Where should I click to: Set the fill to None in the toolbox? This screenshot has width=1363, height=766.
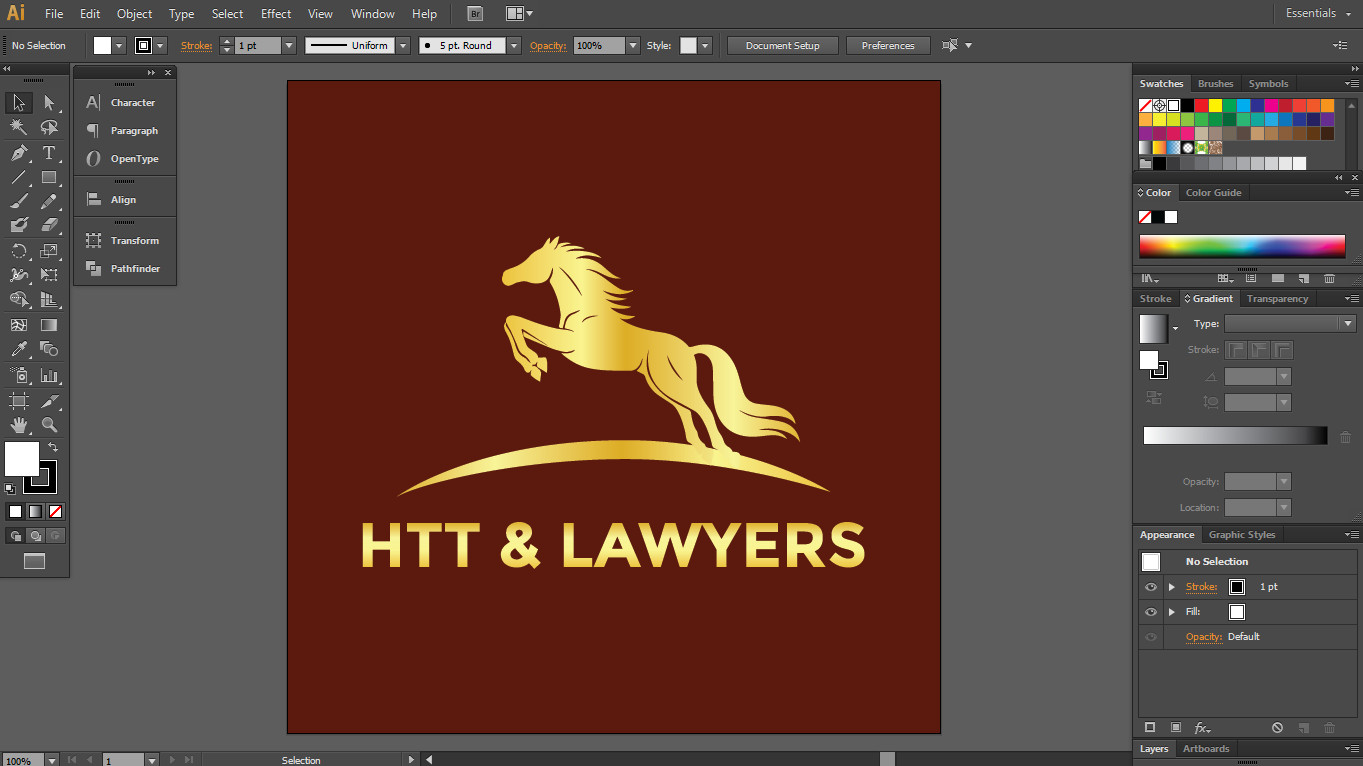(56, 511)
